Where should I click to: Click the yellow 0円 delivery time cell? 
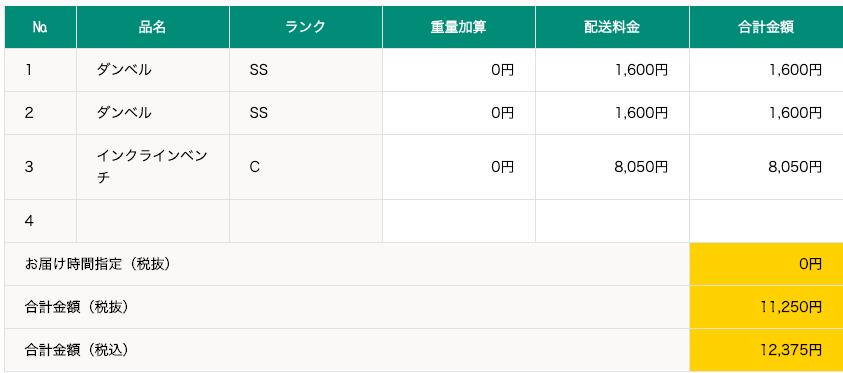pos(766,264)
